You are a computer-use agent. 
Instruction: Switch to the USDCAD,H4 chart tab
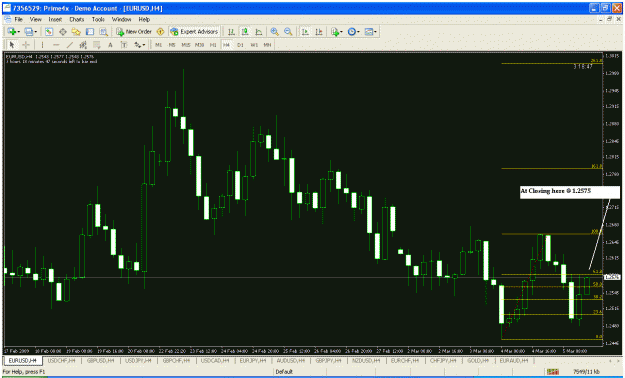point(214,360)
